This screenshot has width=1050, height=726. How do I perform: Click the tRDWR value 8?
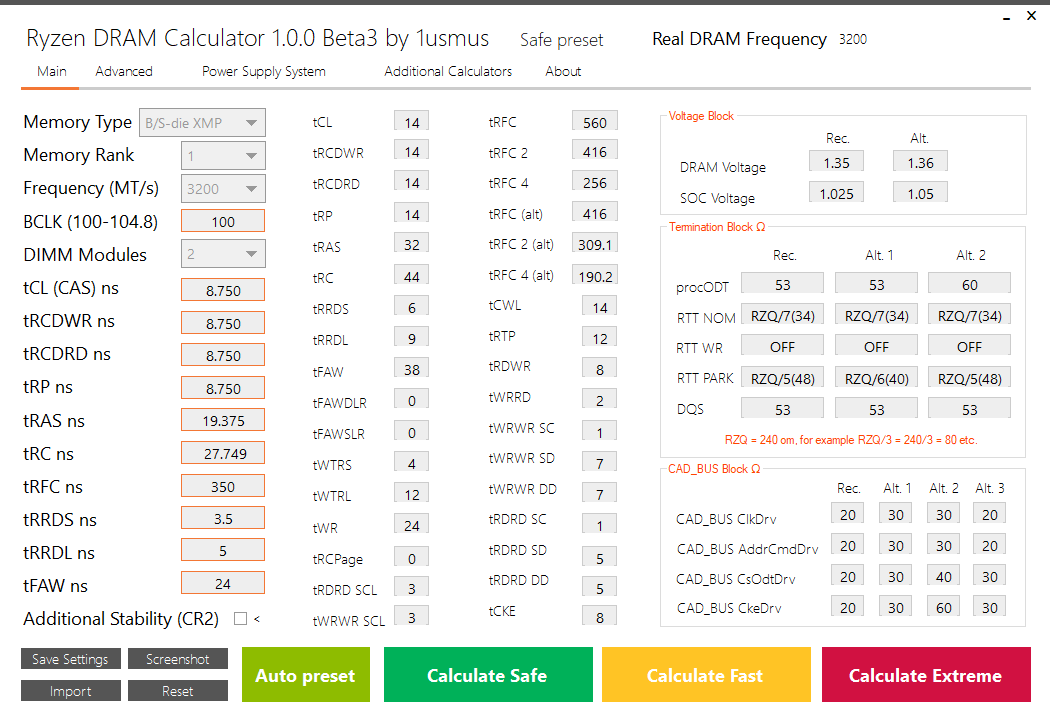point(599,369)
